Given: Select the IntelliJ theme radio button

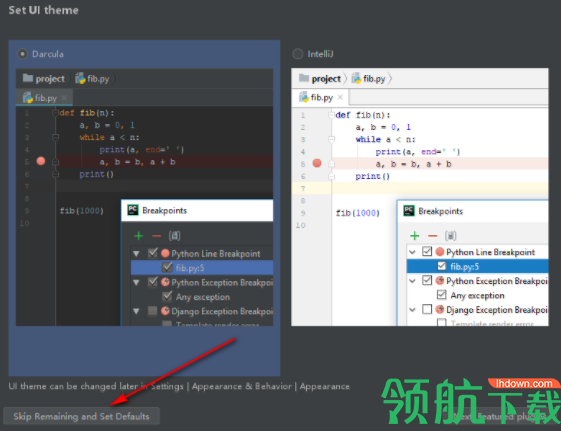Looking at the screenshot, I should [x=298, y=54].
